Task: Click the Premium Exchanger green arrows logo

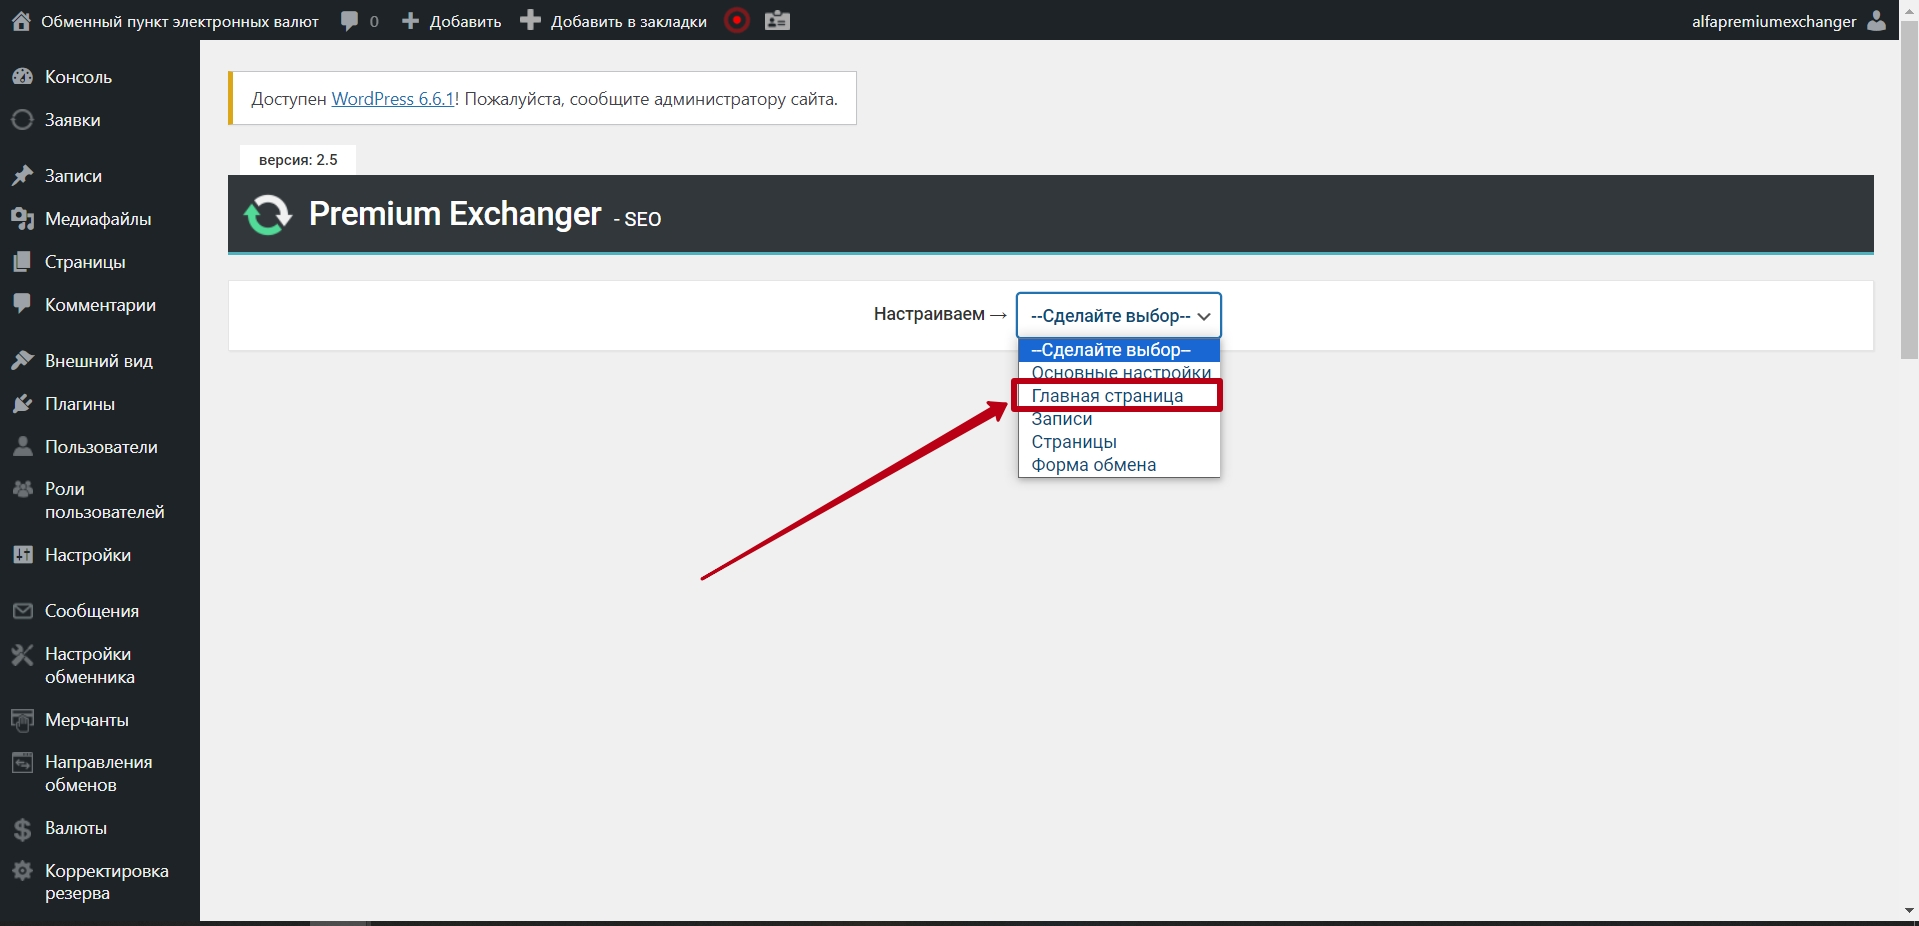Action: [268, 214]
